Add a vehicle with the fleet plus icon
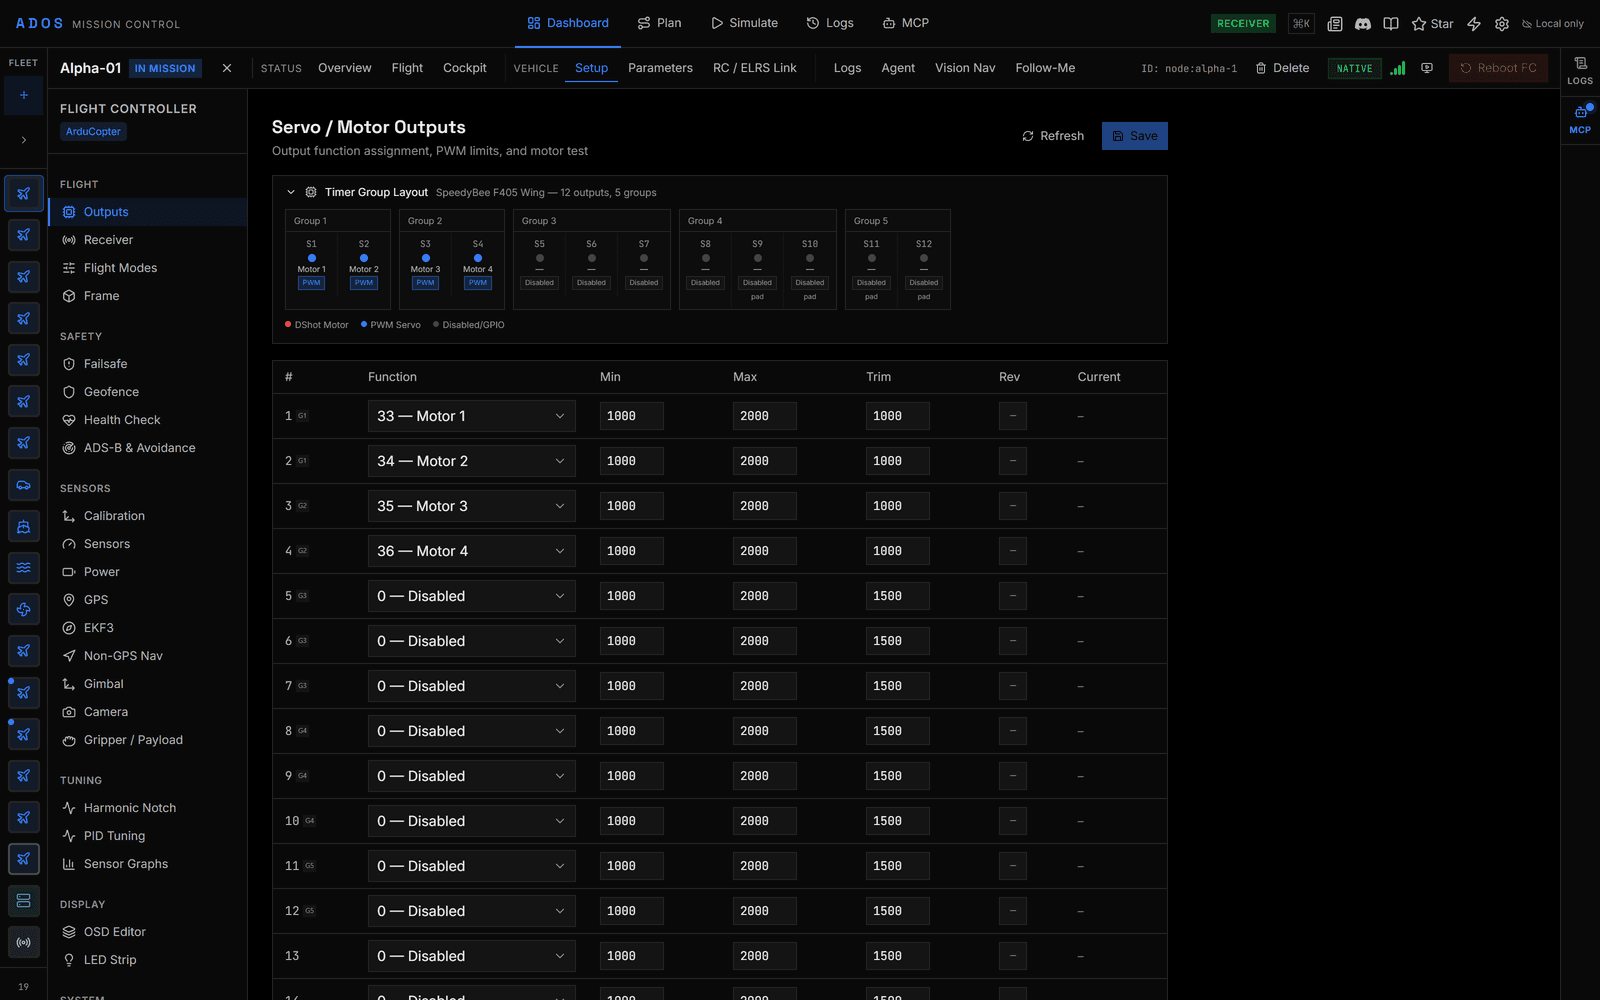The width and height of the screenshot is (1600, 1000). [x=24, y=95]
